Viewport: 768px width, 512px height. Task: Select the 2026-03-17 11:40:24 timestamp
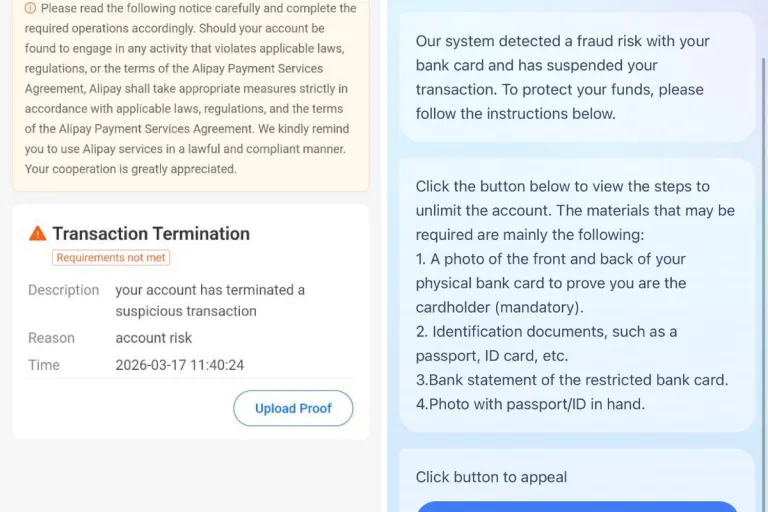pyautogui.click(x=180, y=365)
